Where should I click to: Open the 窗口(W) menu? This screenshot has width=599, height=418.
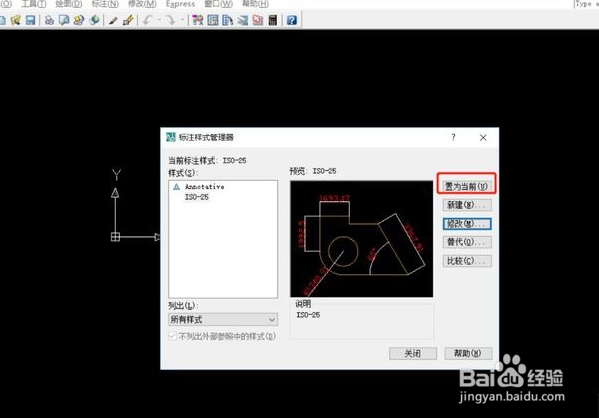219,4
